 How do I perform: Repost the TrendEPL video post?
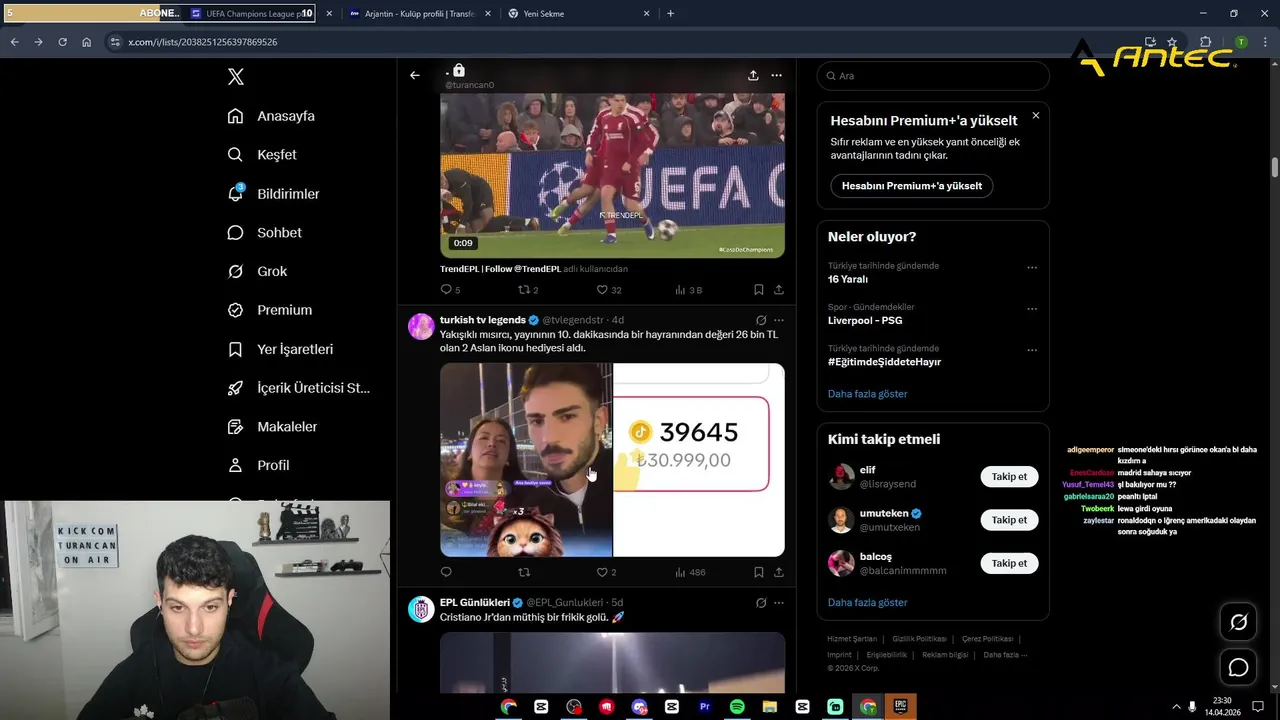(524, 290)
